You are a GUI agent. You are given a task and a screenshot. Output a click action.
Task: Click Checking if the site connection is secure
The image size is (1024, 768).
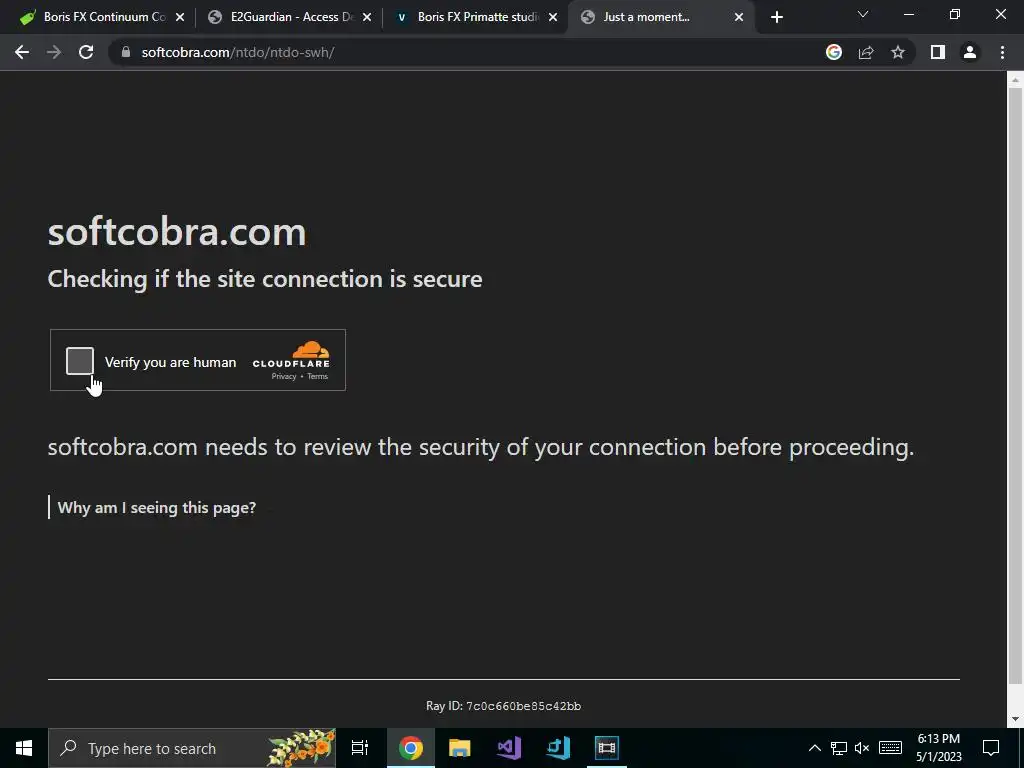[x=265, y=280]
